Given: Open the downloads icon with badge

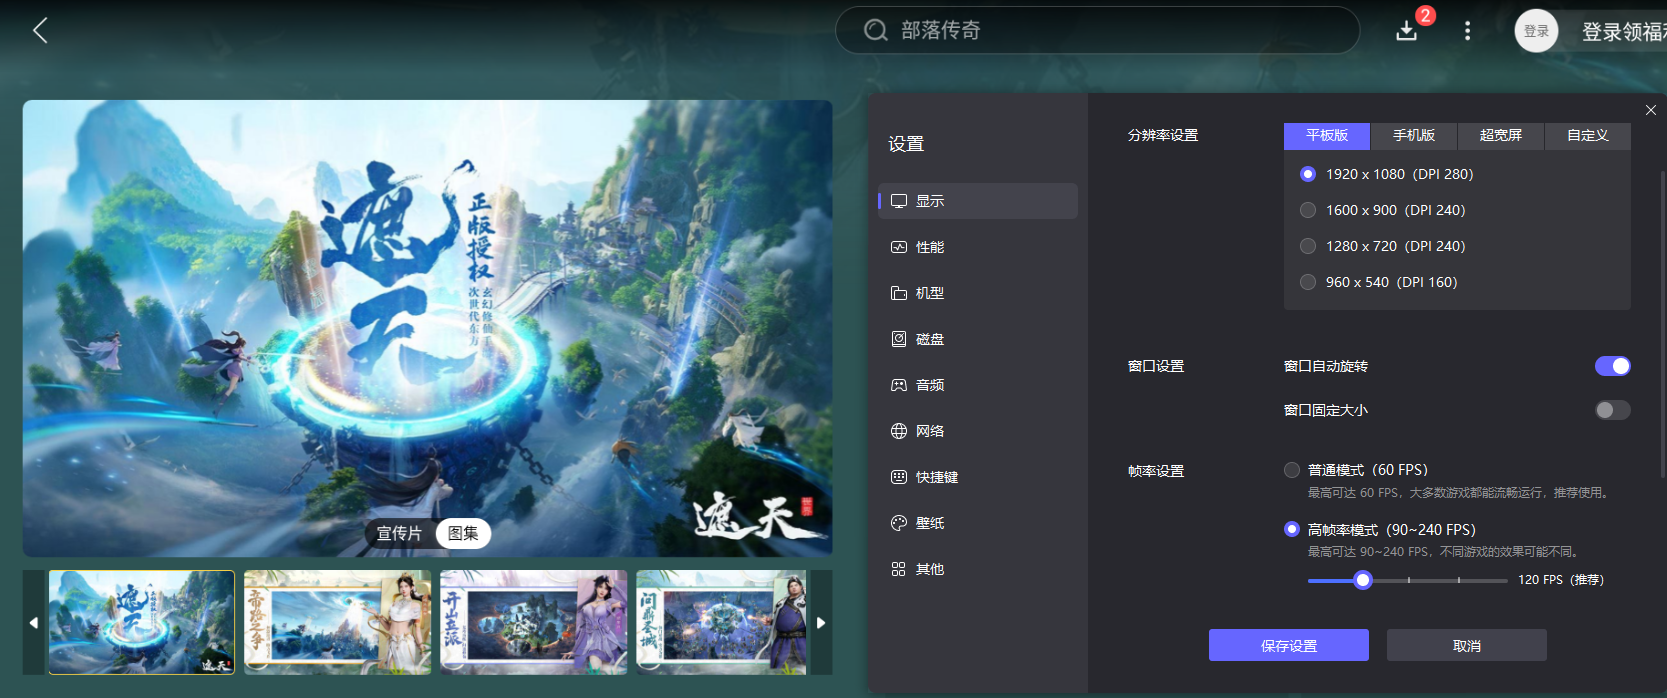Looking at the screenshot, I should (x=1407, y=31).
